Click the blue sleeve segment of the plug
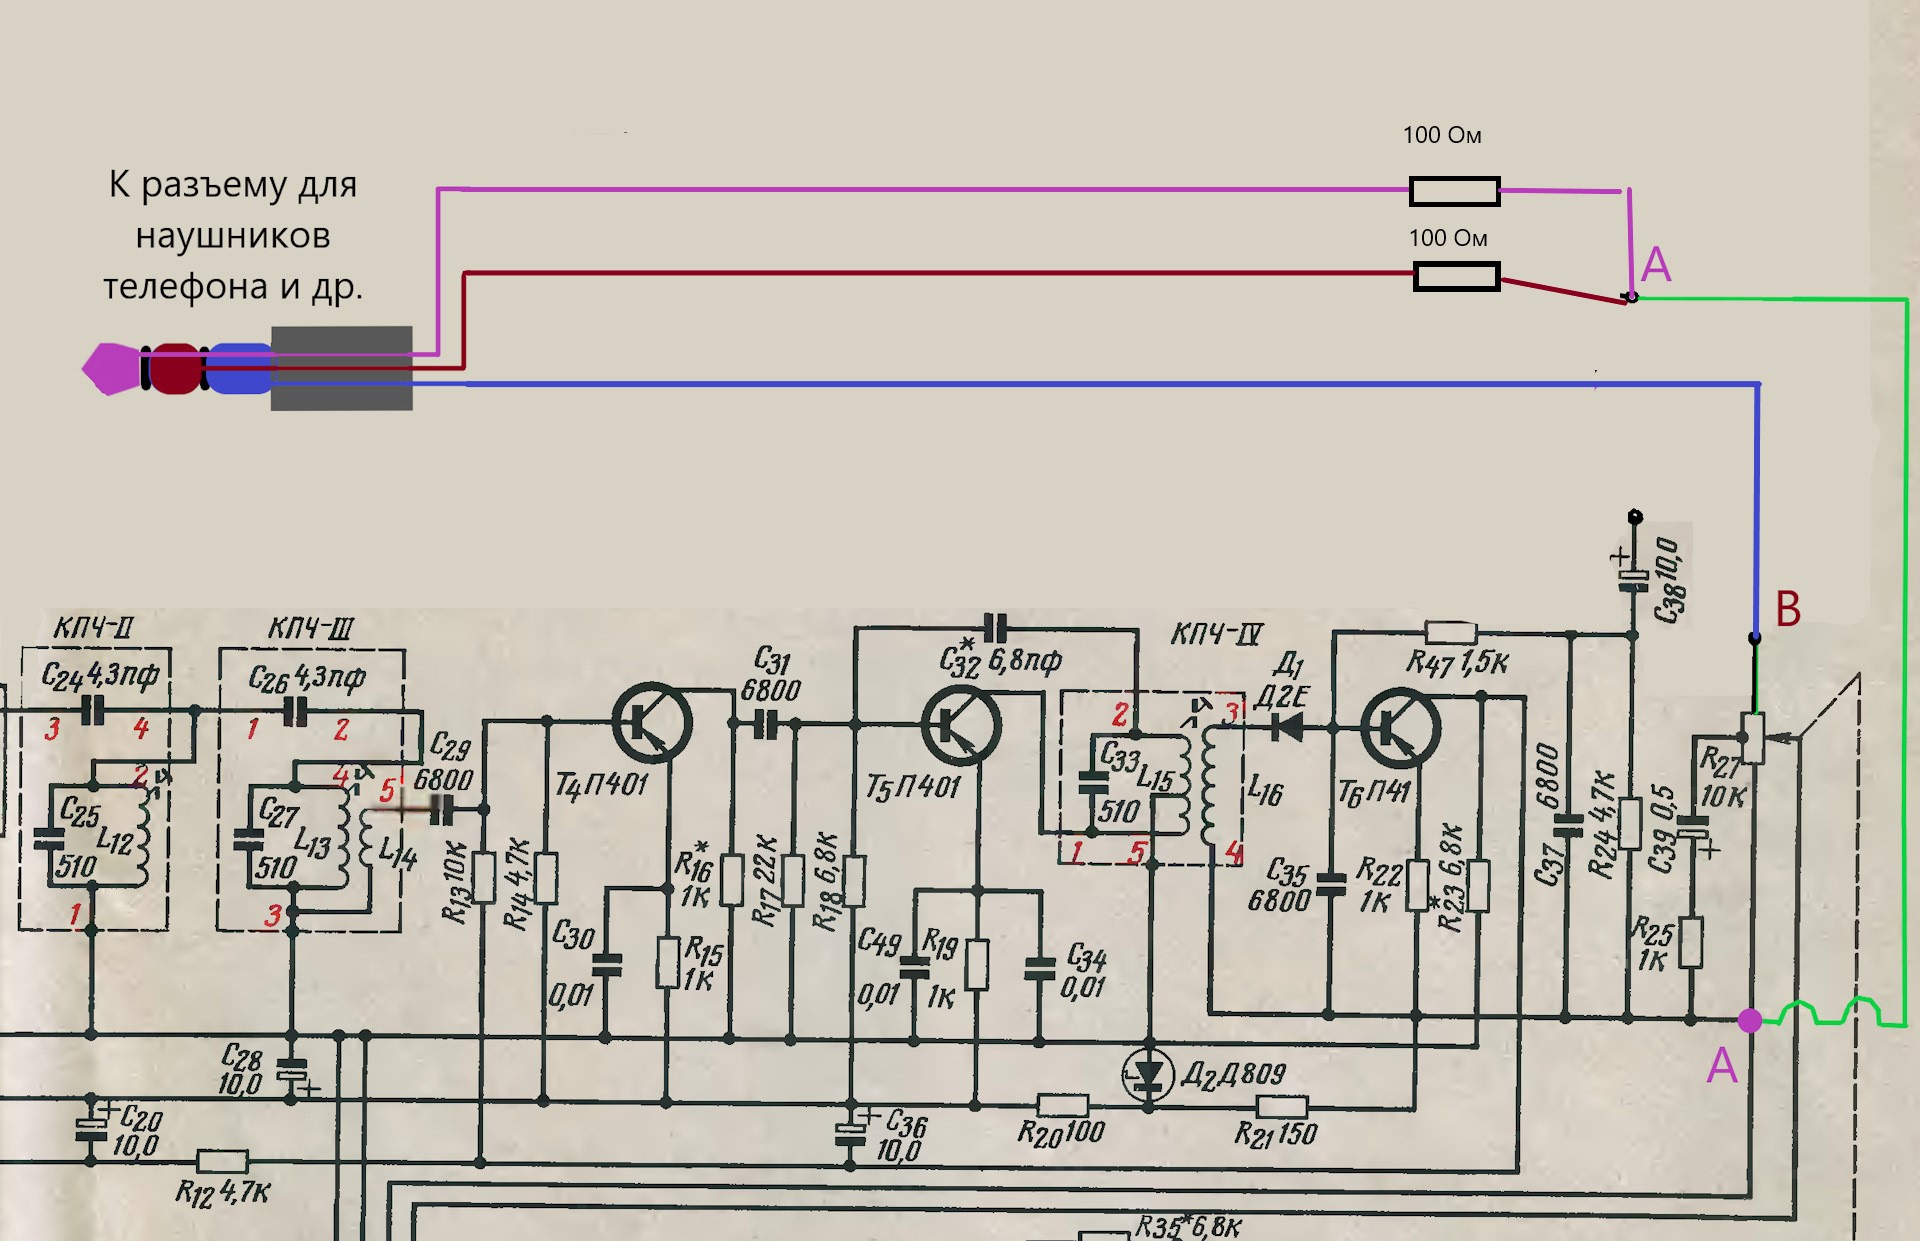This screenshot has height=1241, width=1920. (x=240, y=368)
